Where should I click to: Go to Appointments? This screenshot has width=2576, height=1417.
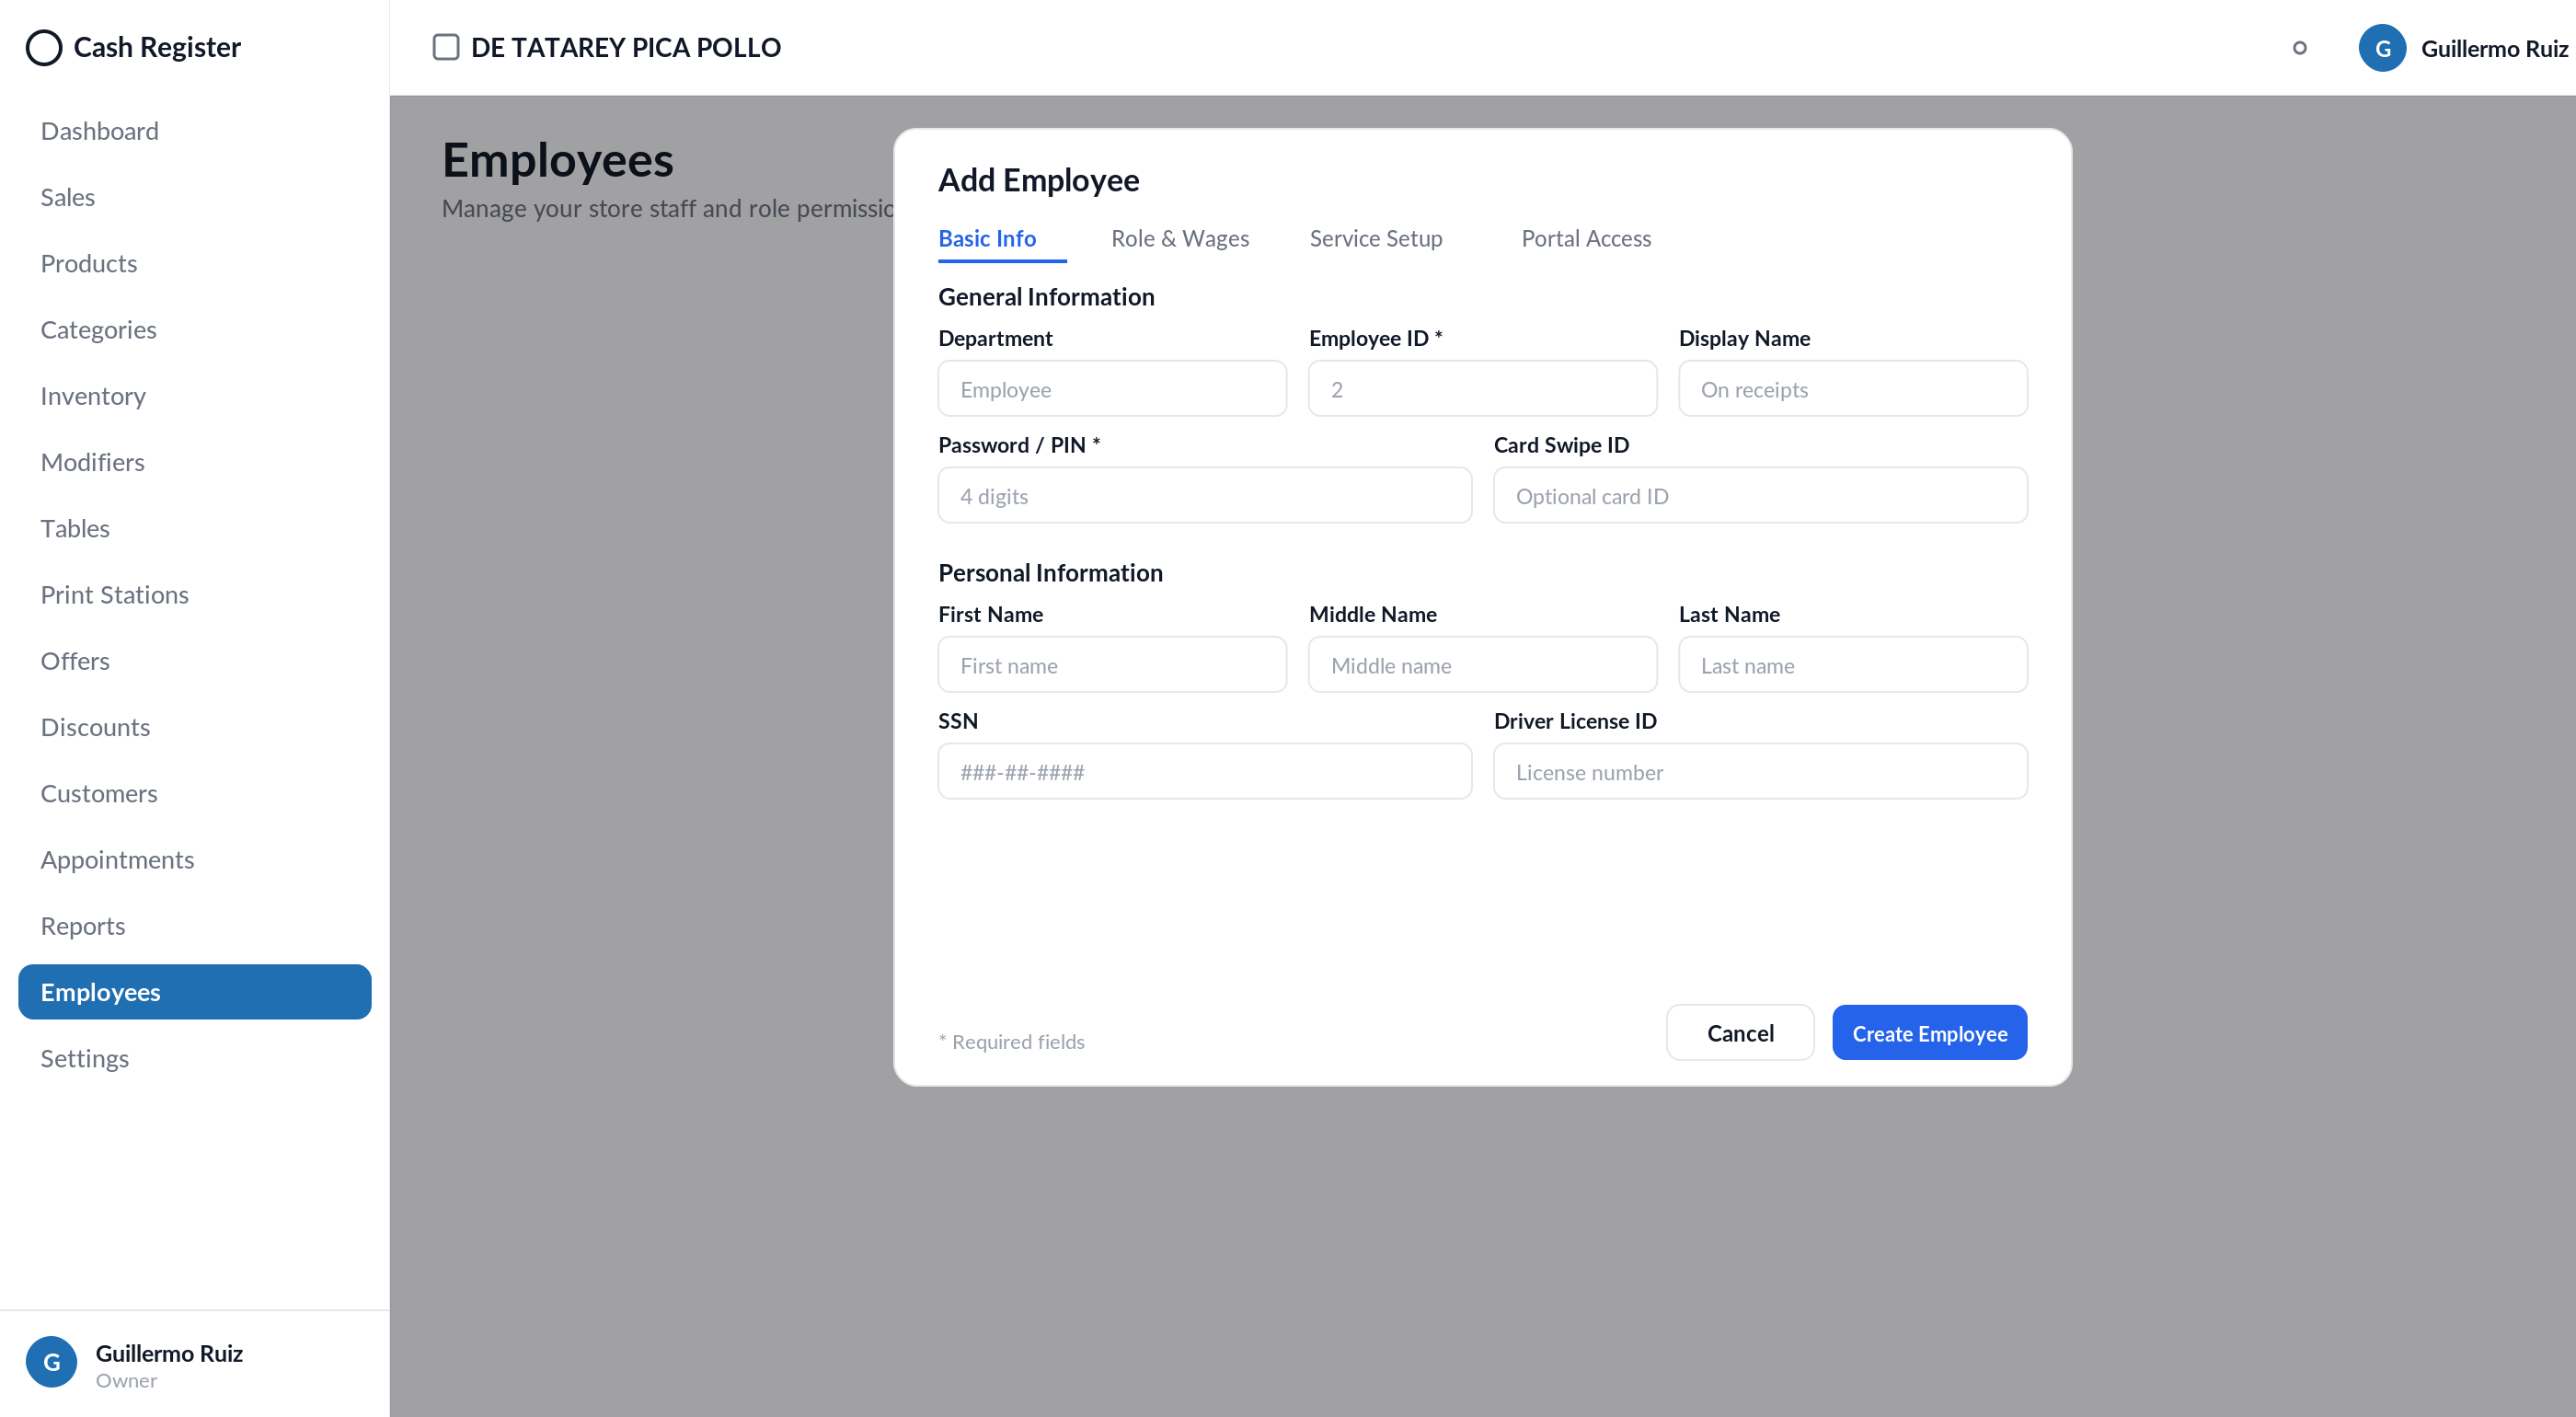click(195, 860)
